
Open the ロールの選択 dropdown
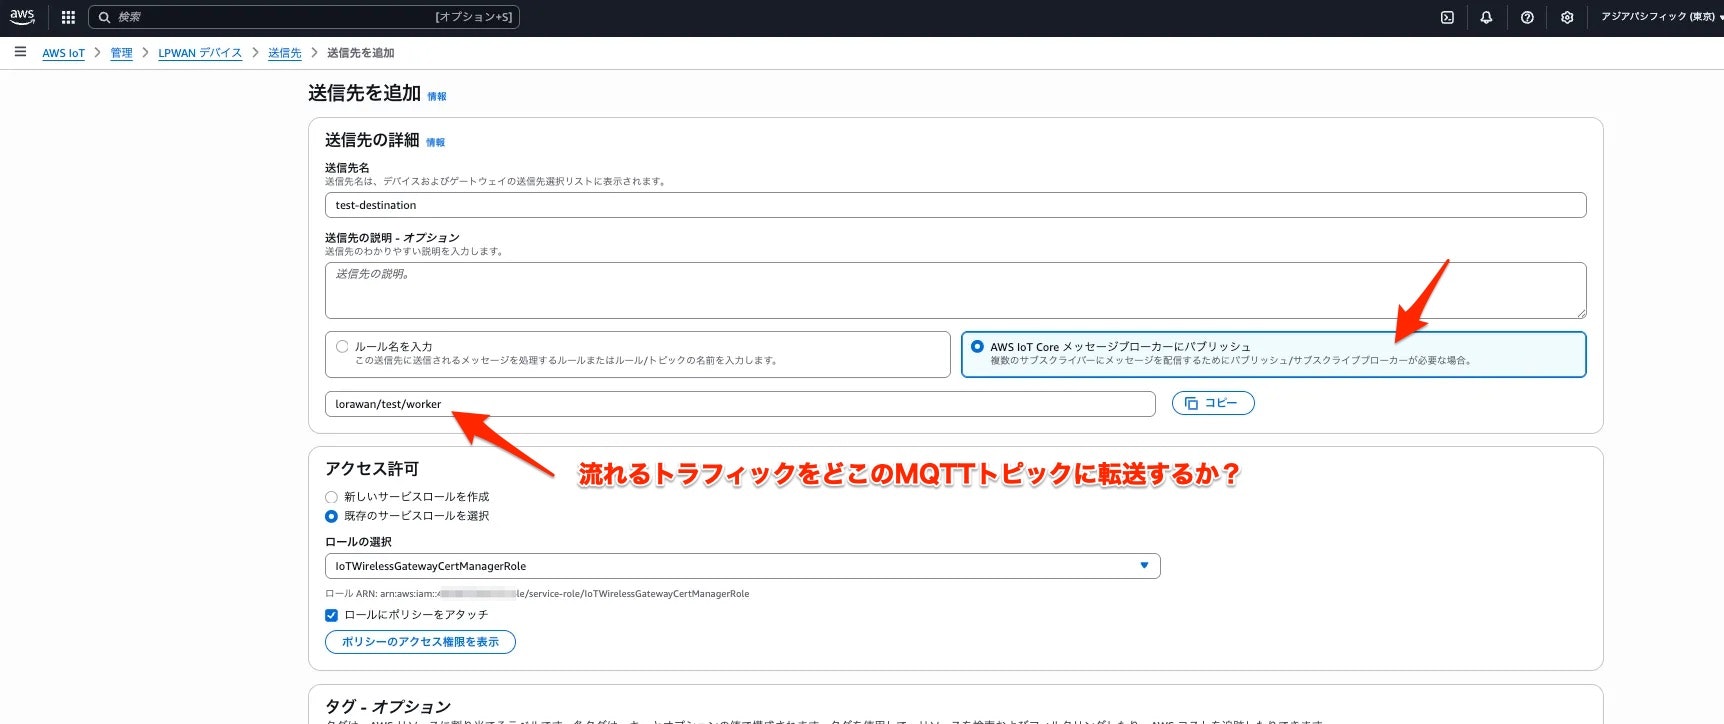point(742,566)
